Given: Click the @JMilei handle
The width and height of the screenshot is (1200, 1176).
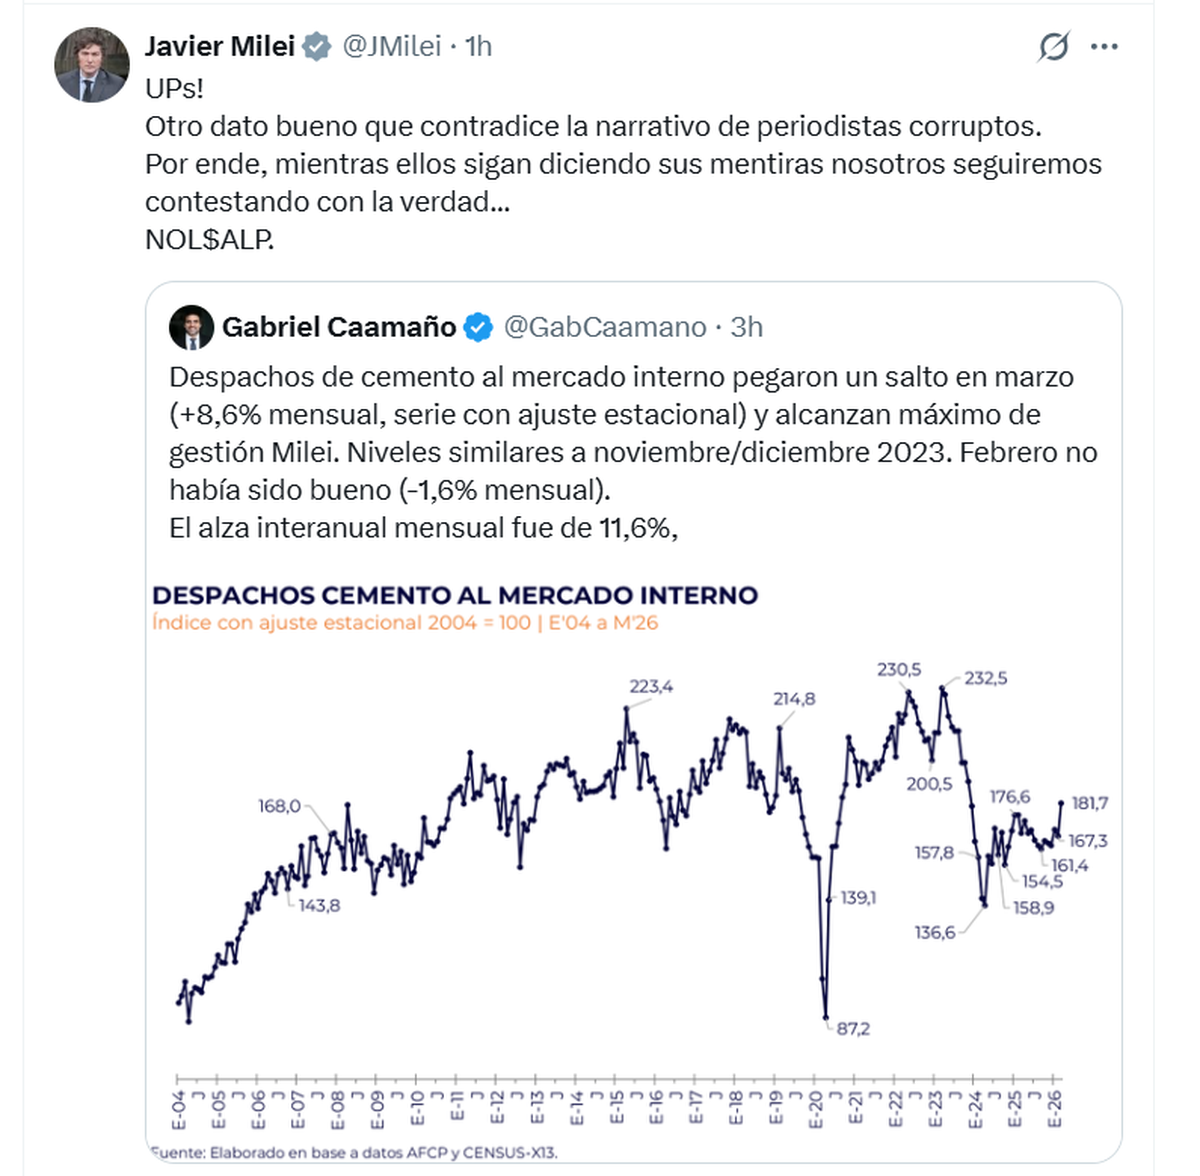Looking at the screenshot, I should [x=392, y=47].
